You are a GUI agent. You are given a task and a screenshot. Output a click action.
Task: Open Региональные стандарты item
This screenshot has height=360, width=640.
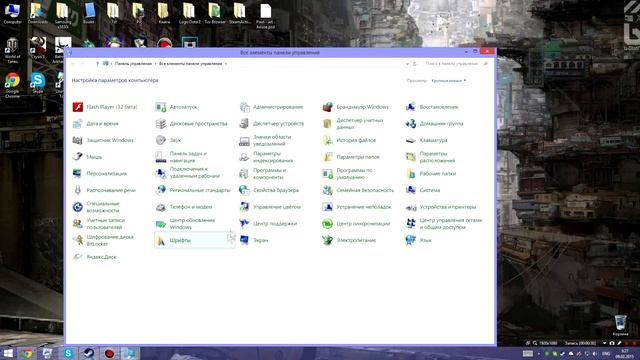[x=193, y=191]
